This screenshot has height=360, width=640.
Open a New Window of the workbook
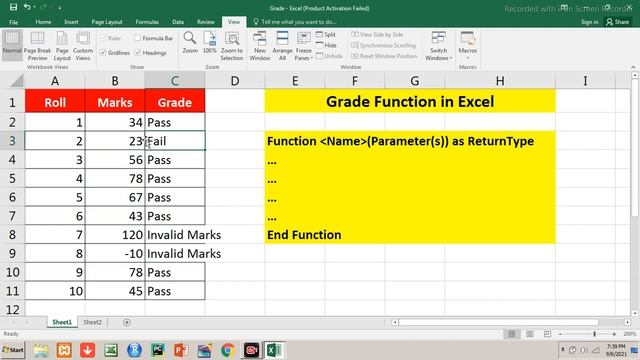(x=260, y=45)
